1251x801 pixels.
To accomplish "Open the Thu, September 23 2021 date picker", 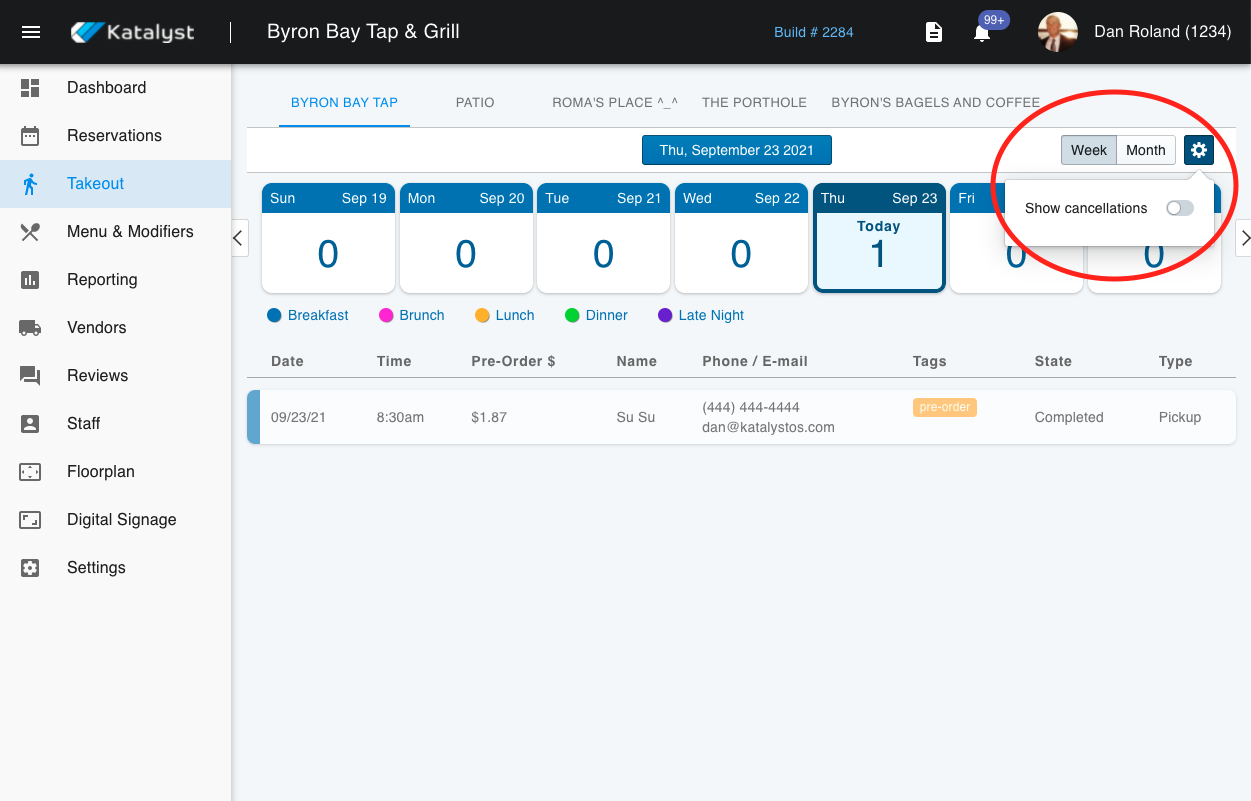I will (736, 150).
